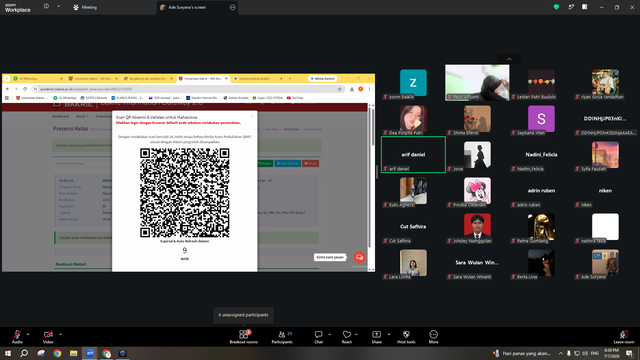Unmute microphone with the Audio button
Viewport: 640px width, 360px height.
[x=17, y=337]
